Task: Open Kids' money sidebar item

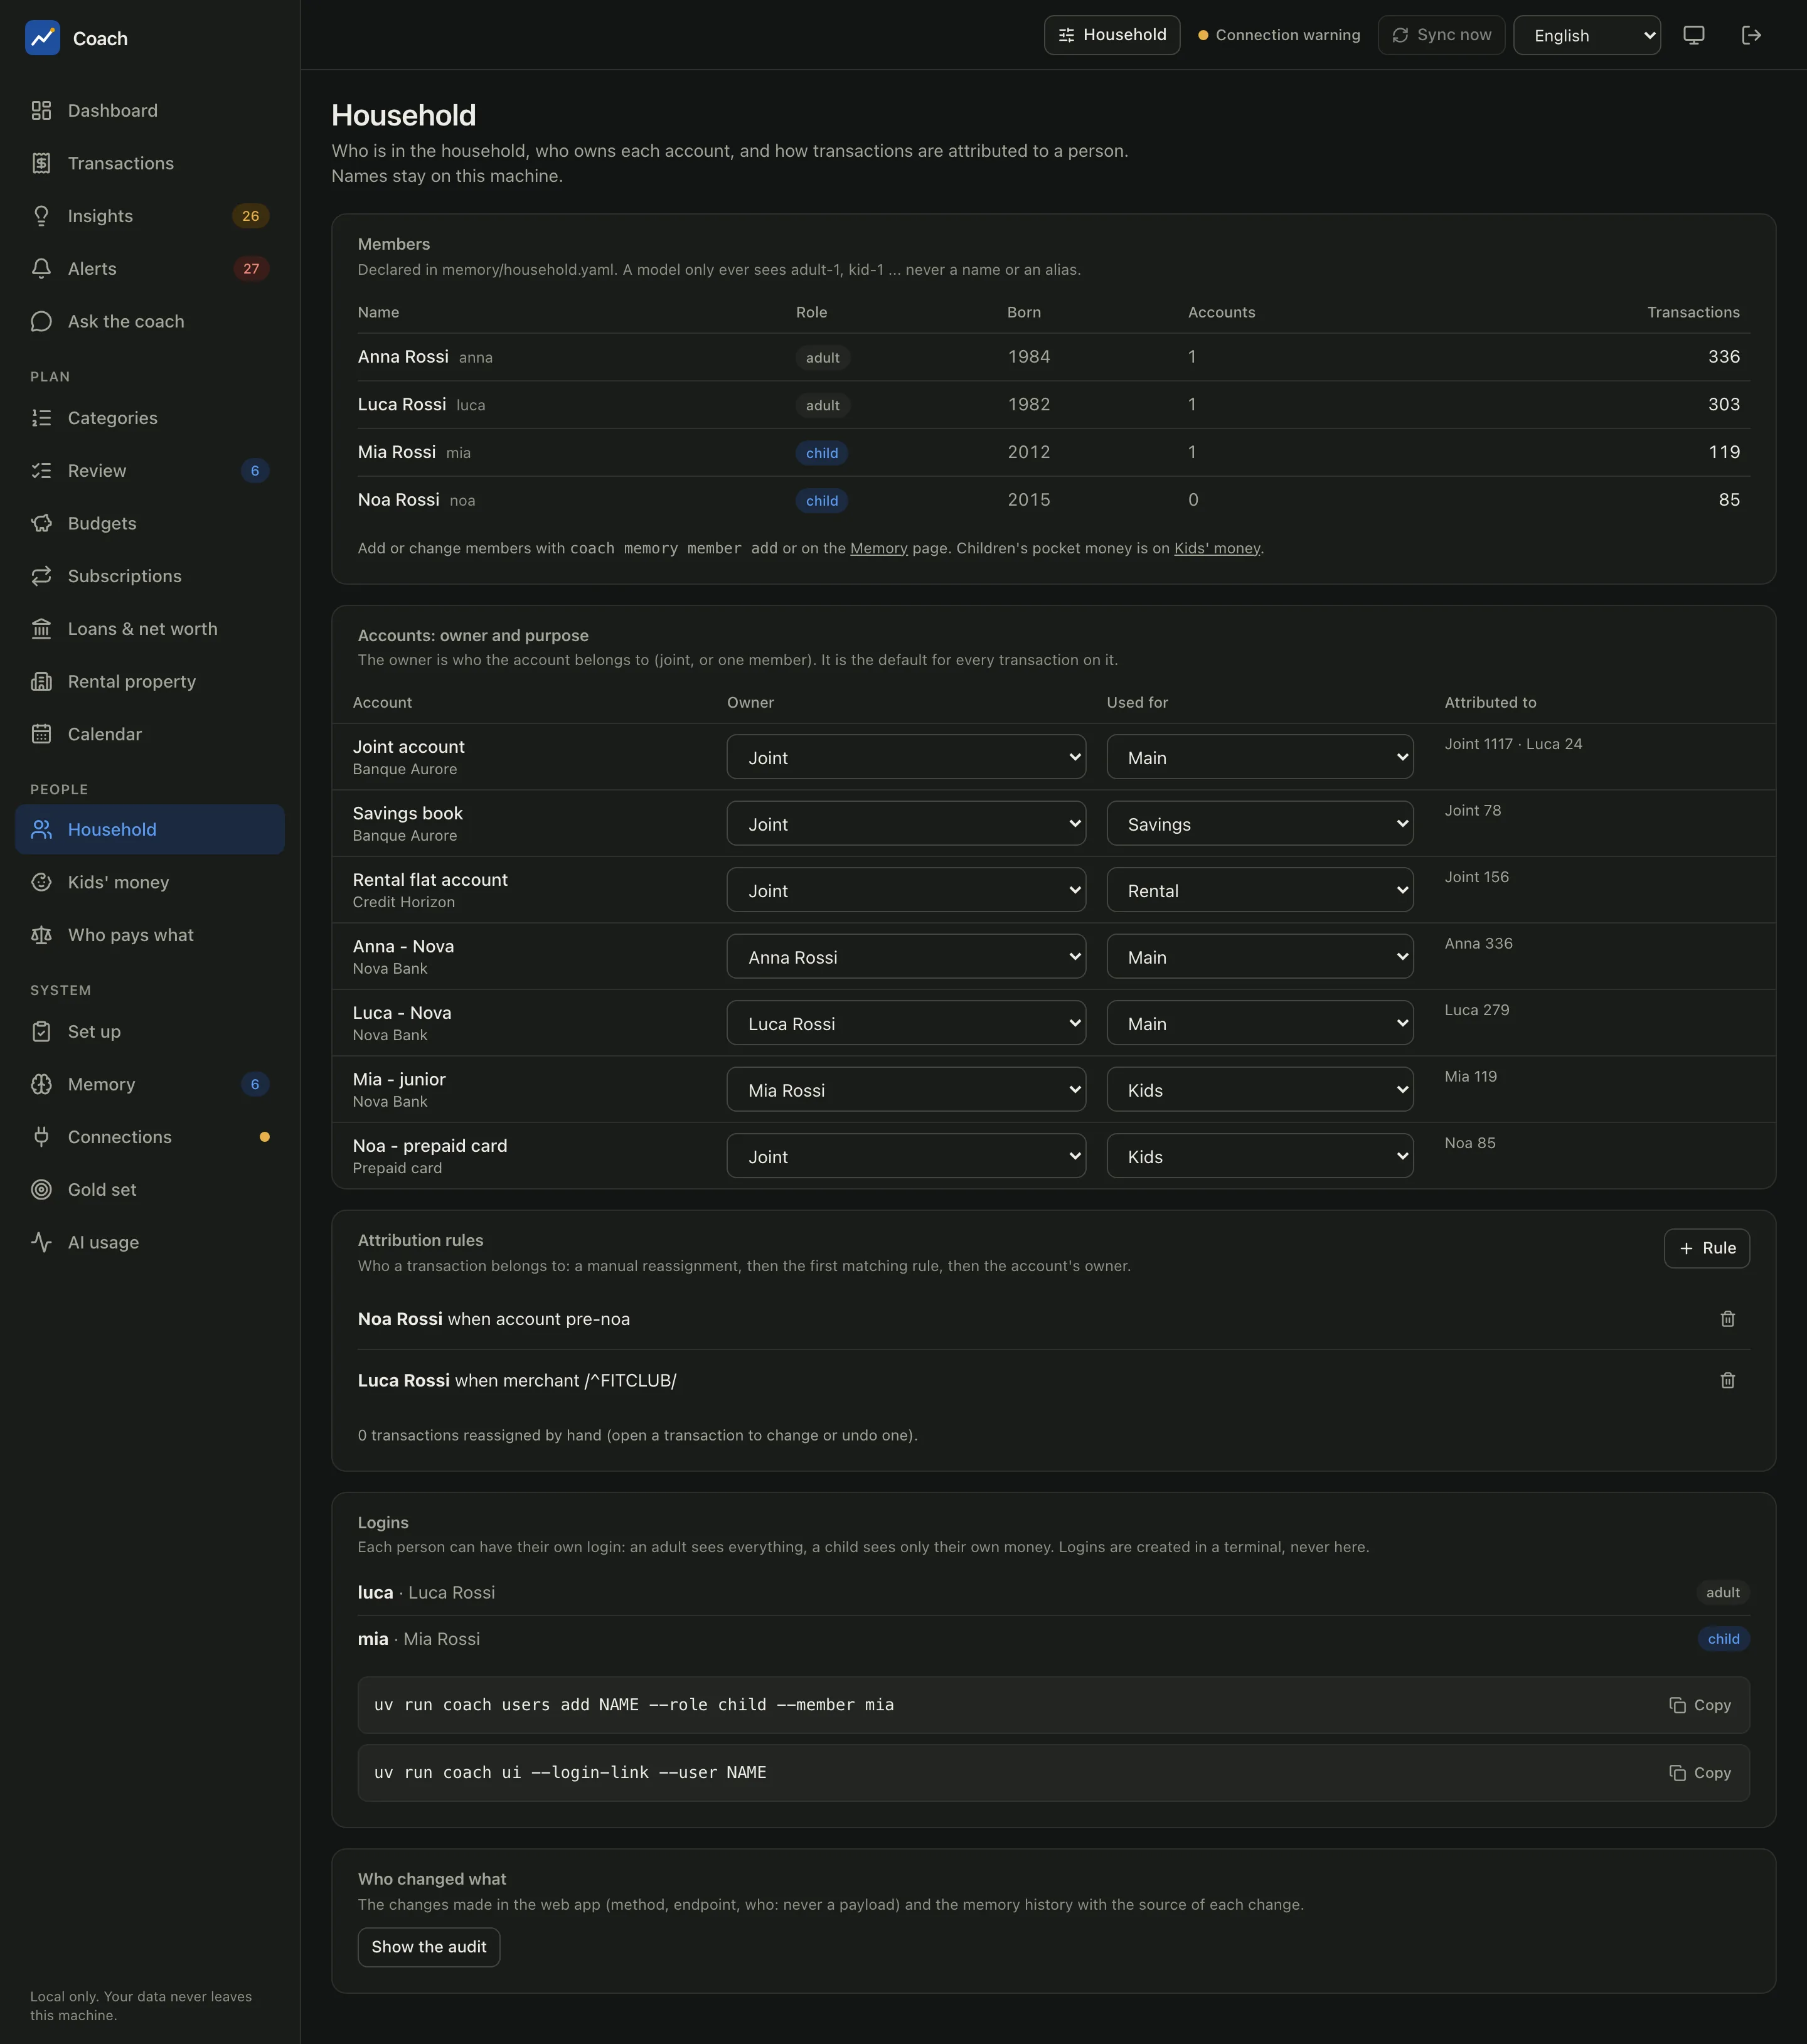Action: click(x=150, y=882)
